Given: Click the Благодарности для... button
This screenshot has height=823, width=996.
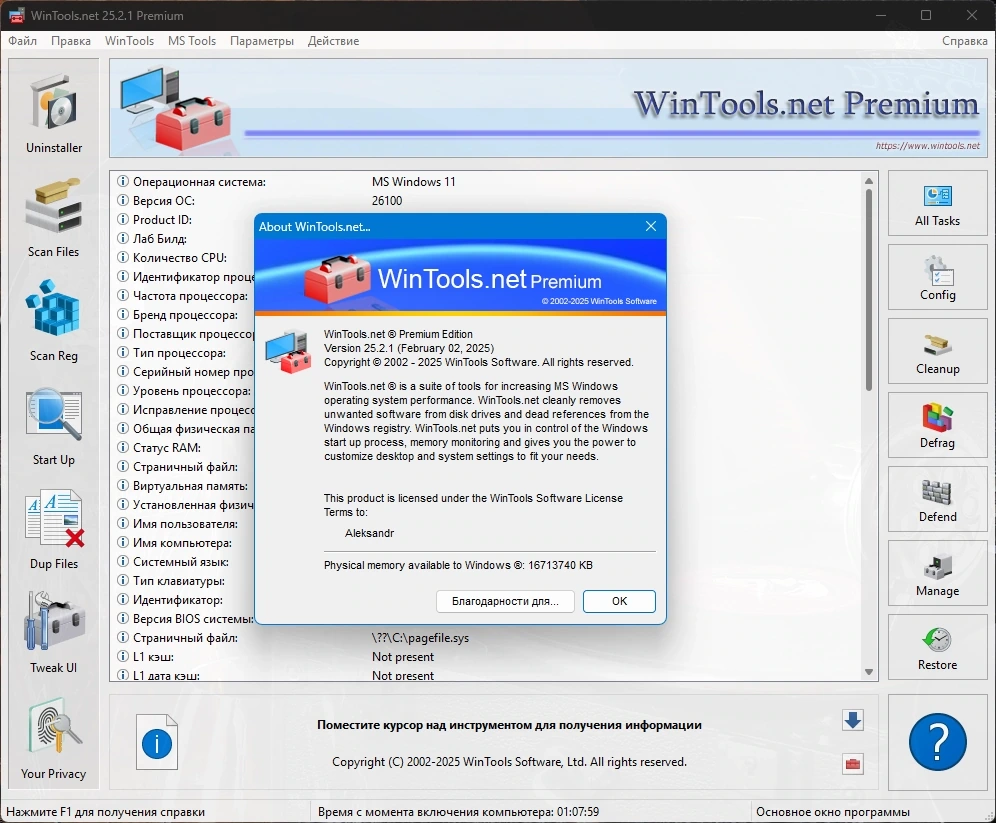Looking at the screenshot, I should click(505, 601).
